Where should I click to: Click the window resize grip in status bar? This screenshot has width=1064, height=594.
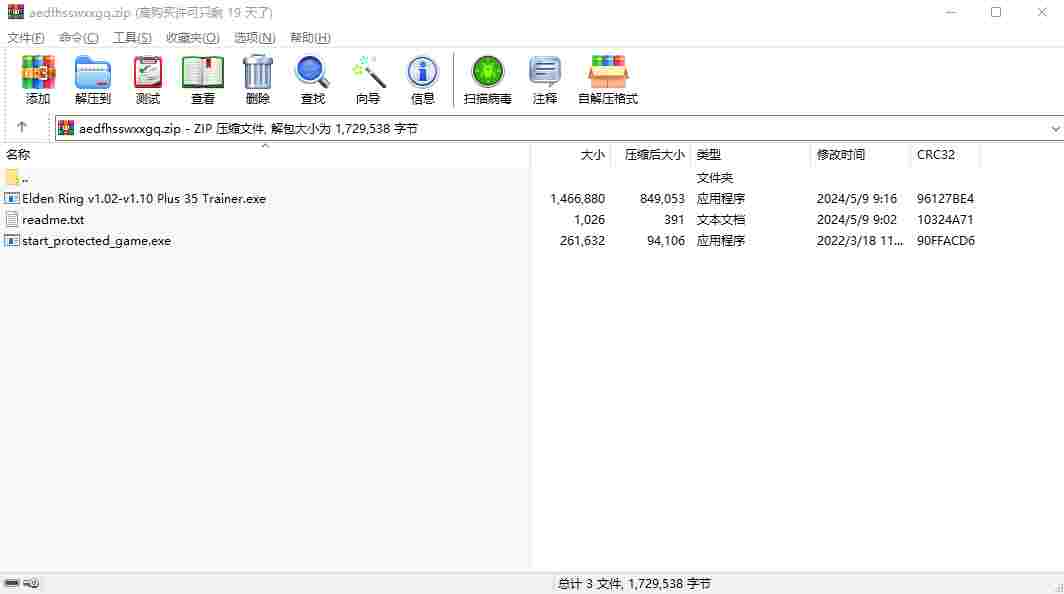[1059, 588]
